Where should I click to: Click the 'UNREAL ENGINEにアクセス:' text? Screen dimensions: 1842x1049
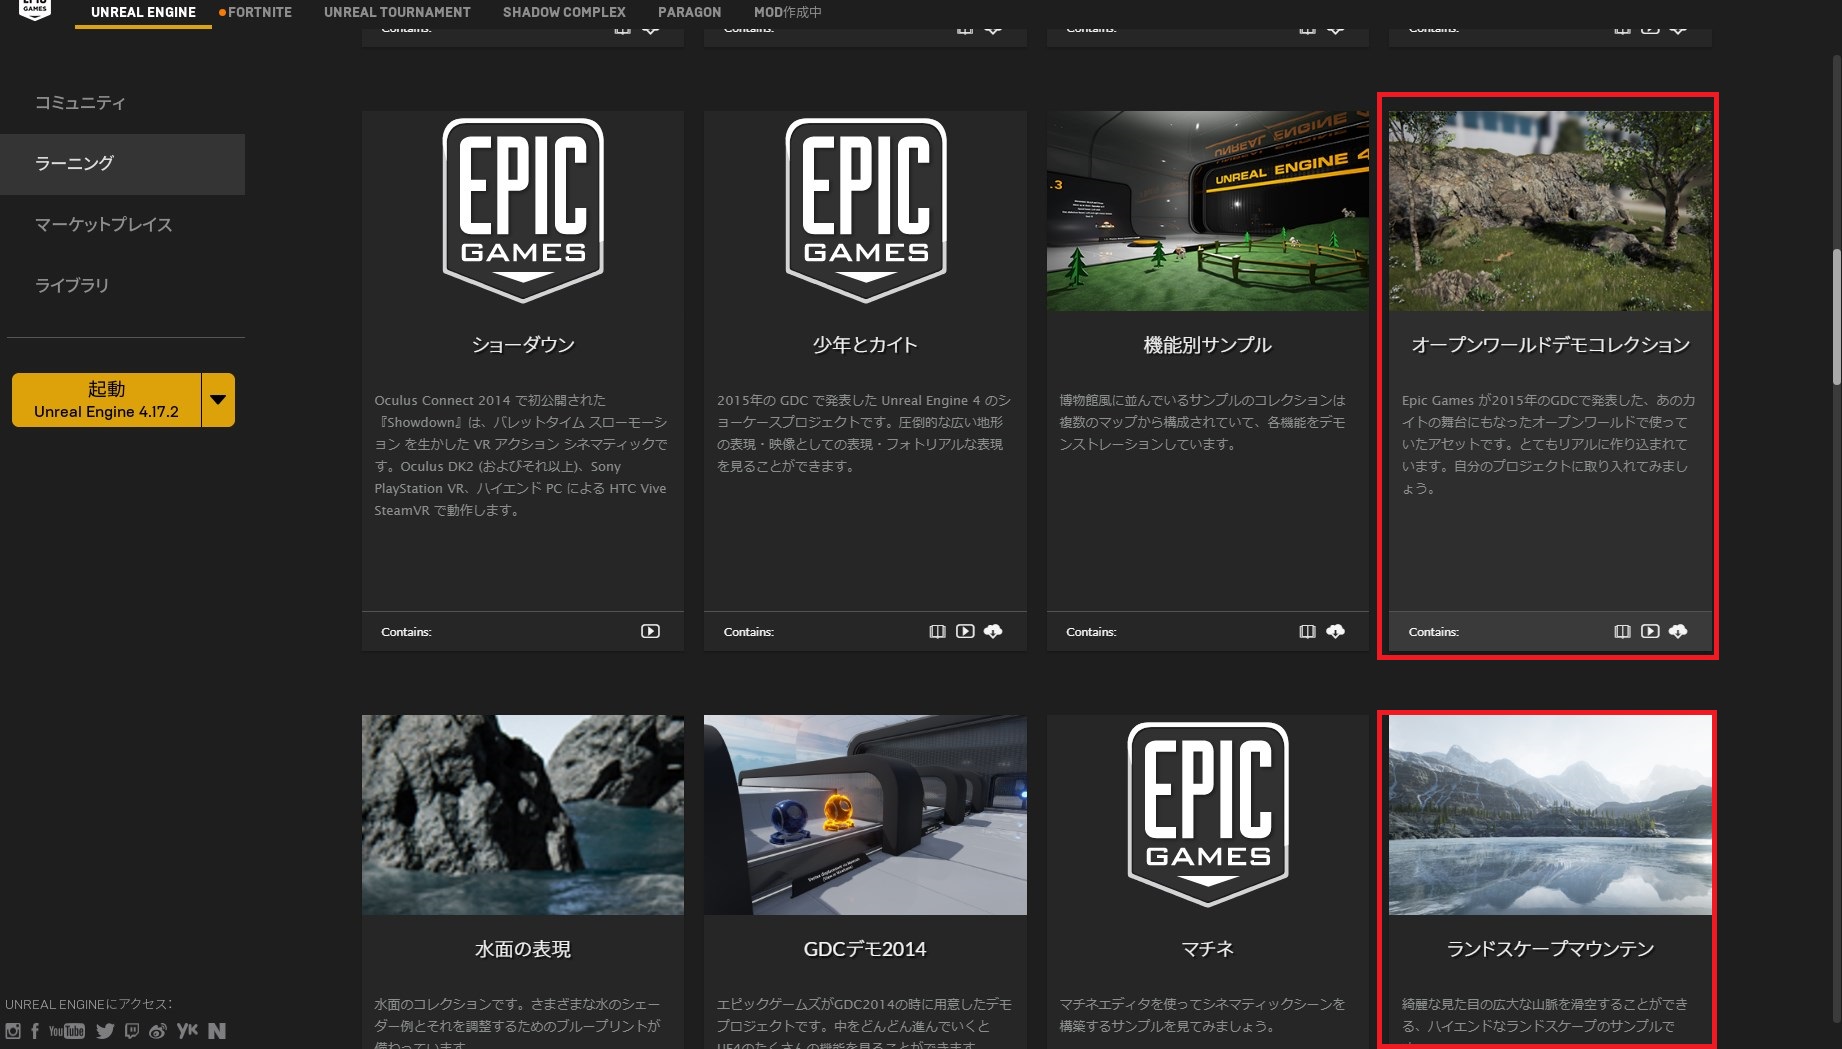[88, 1004]
